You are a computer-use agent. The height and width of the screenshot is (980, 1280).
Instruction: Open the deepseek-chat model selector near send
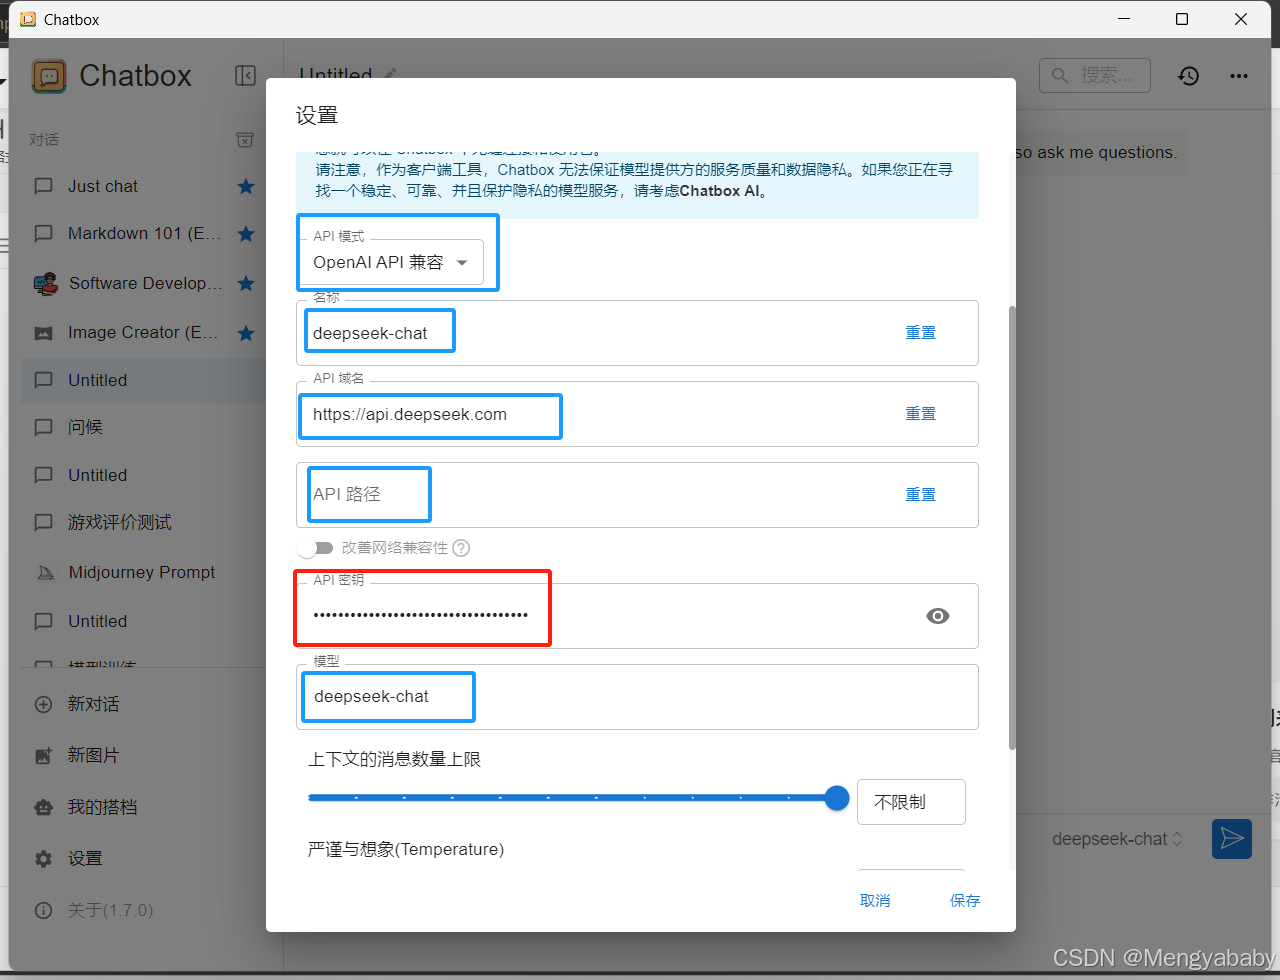point(1117,839)
